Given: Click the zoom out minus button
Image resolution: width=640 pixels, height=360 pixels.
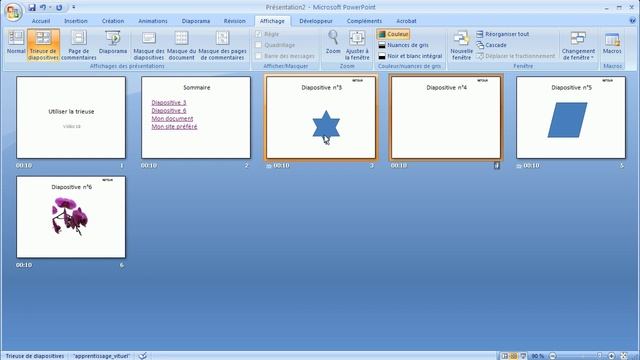Looking at the screenshot, I should (x=553, y=356).
